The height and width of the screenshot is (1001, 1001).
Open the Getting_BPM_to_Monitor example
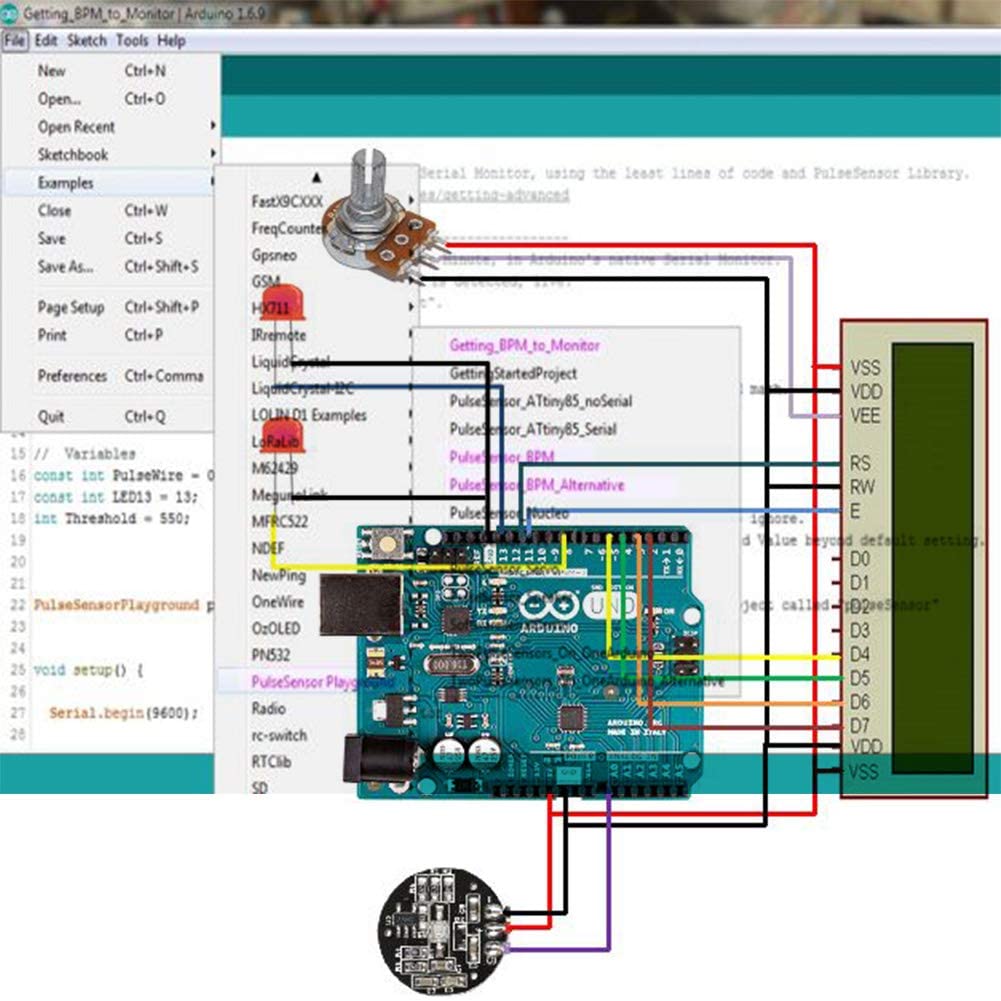click(524, 345)
